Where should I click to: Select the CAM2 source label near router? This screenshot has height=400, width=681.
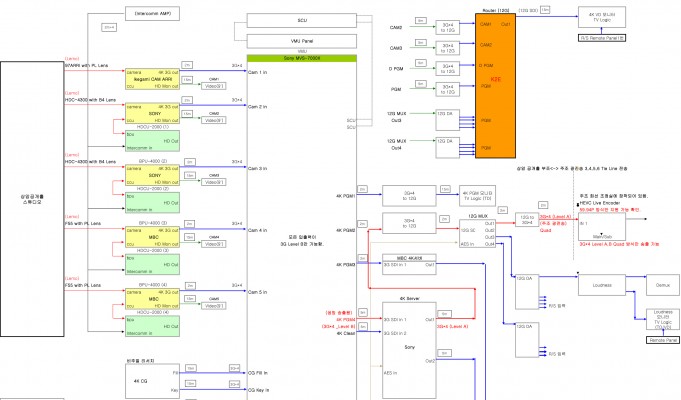(396, 27)
